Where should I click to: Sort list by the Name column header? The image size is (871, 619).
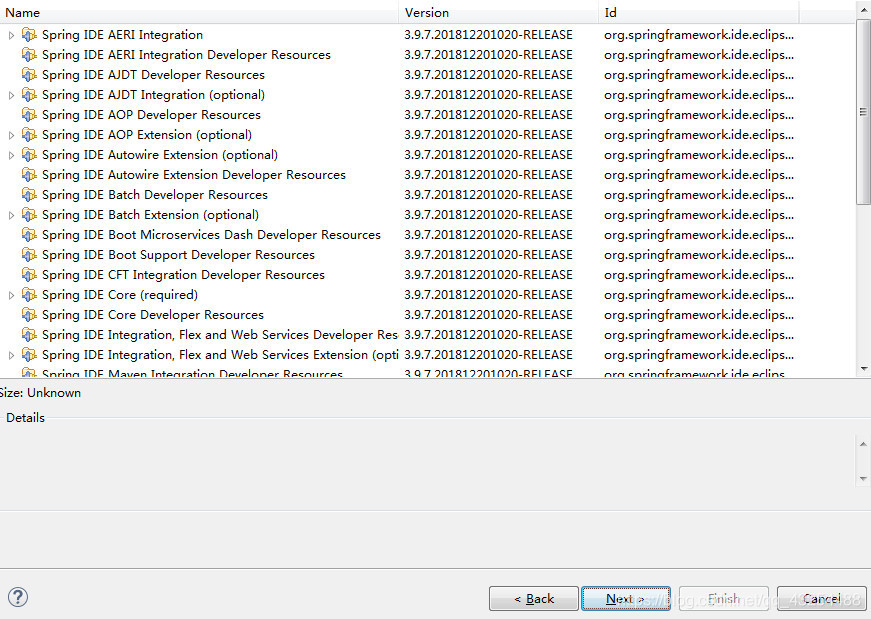pos(199,12)
